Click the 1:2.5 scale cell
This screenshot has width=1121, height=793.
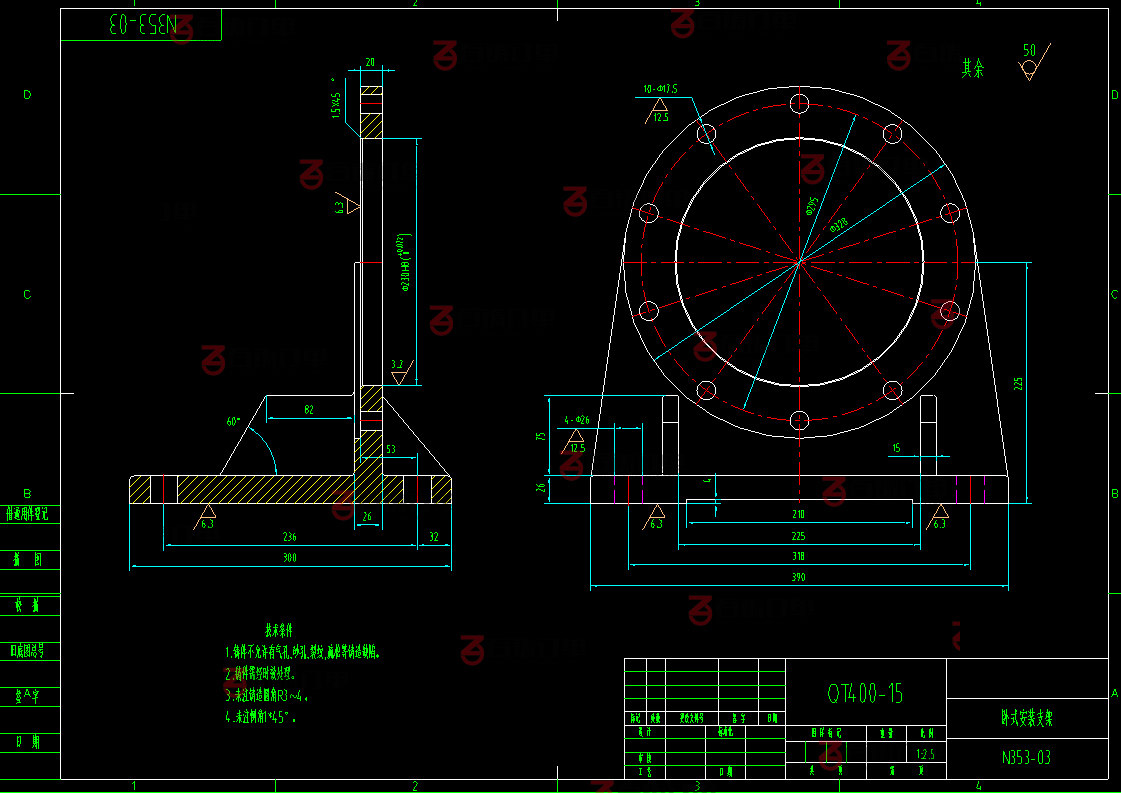(925, 755)
